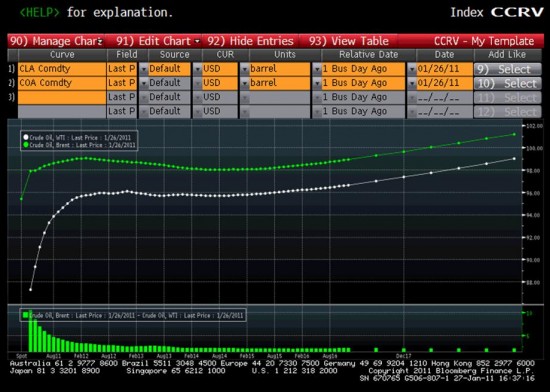Open the currency dropdown arrow for CLA Comdty
550x392 pixels.
point(197,69)
